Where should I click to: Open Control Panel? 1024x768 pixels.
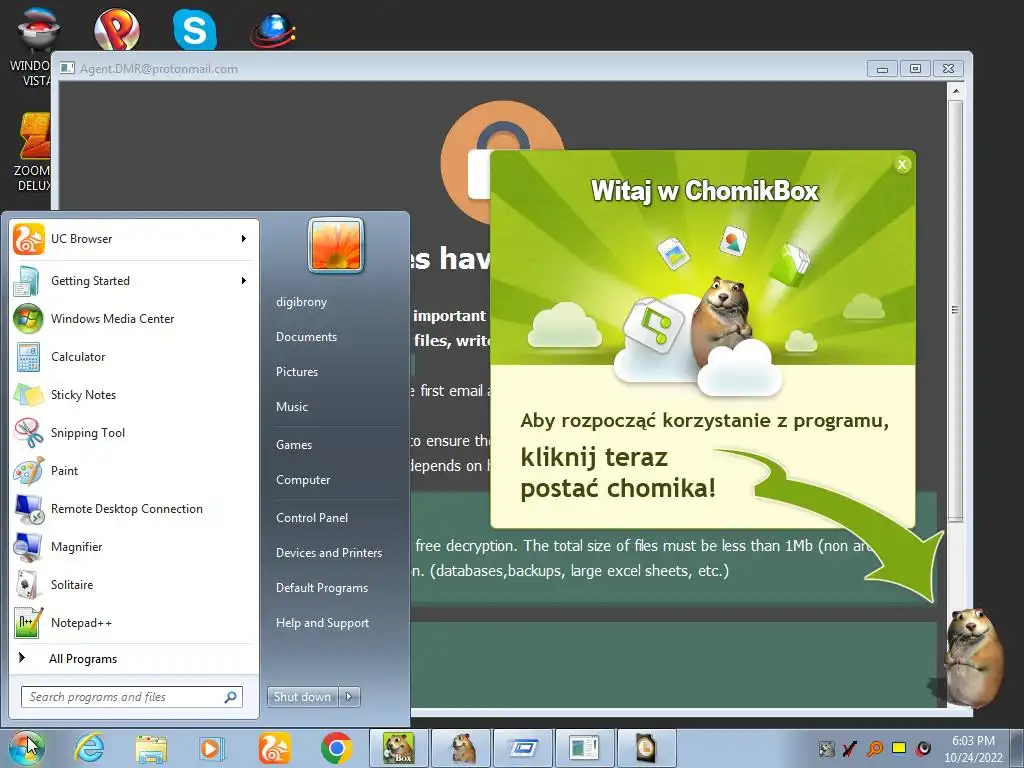(x=312, y=518)
